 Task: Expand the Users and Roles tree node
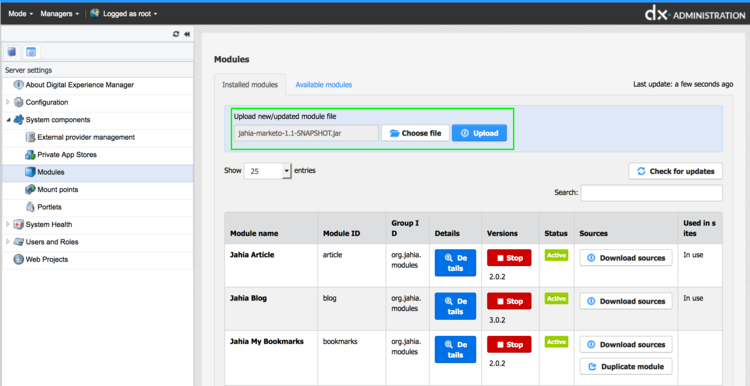[x=8, y=242]
